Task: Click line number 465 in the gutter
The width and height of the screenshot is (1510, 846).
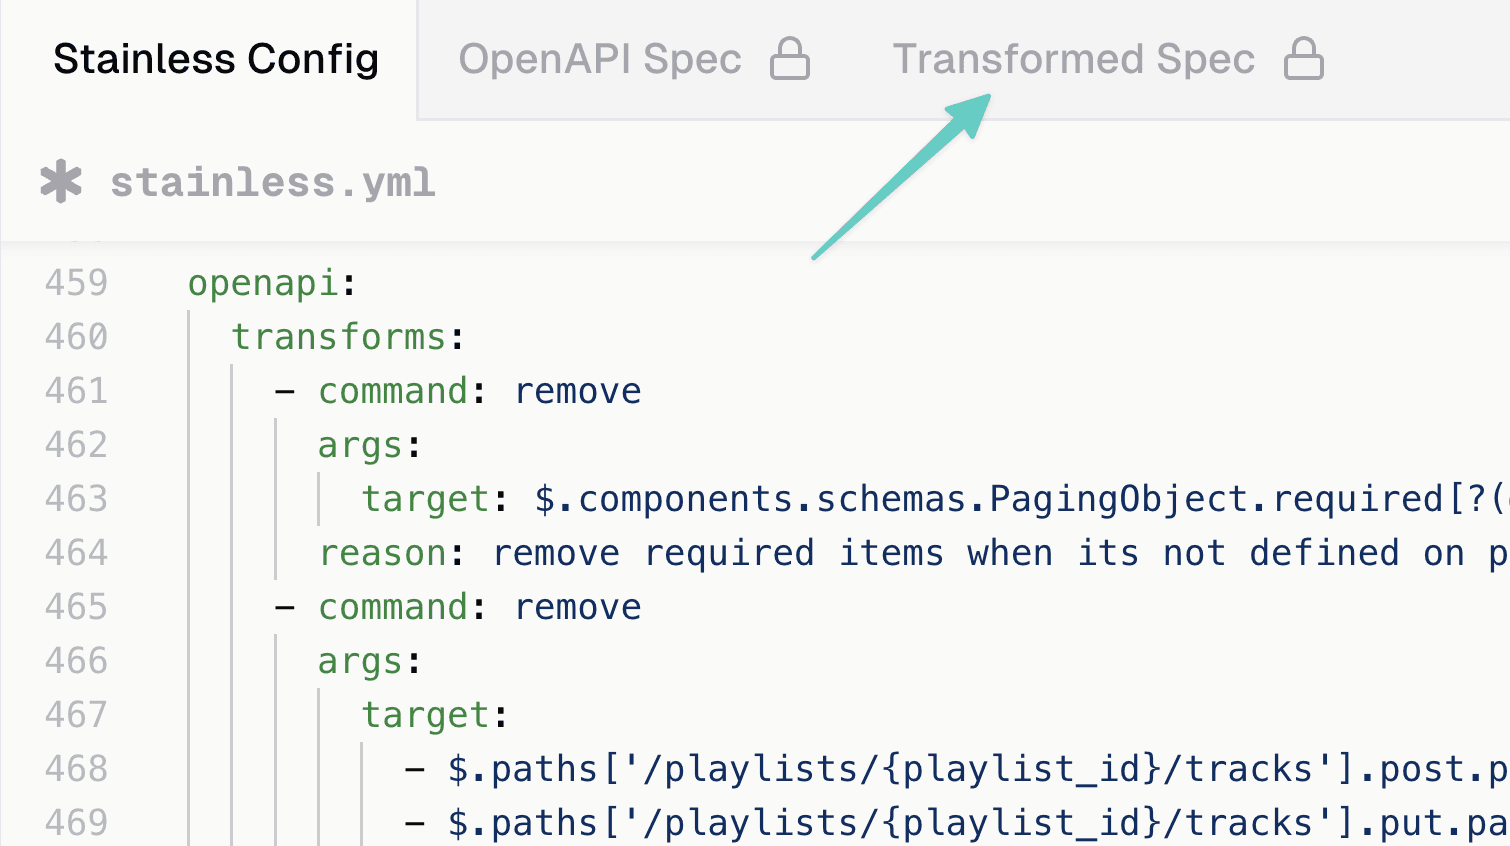Action: click(x=76, y=607)
